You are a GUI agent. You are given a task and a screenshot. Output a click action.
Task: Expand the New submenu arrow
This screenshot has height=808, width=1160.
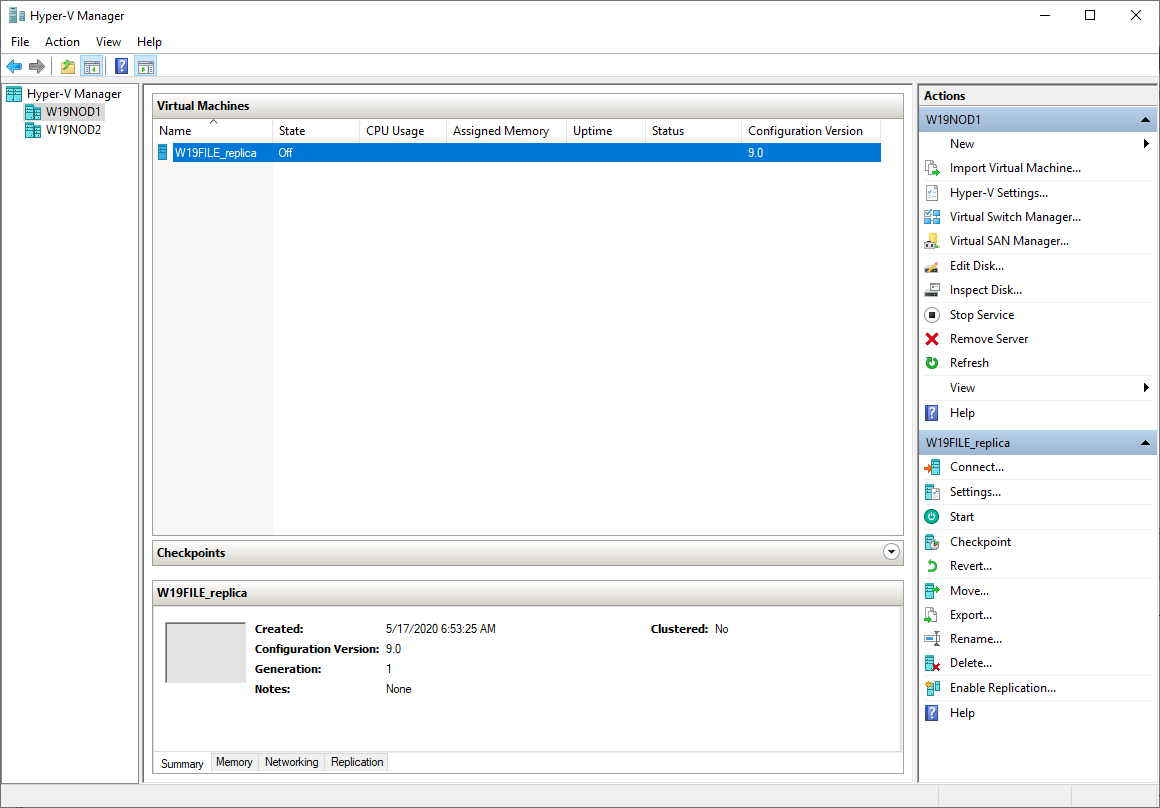pos(1146,144)
